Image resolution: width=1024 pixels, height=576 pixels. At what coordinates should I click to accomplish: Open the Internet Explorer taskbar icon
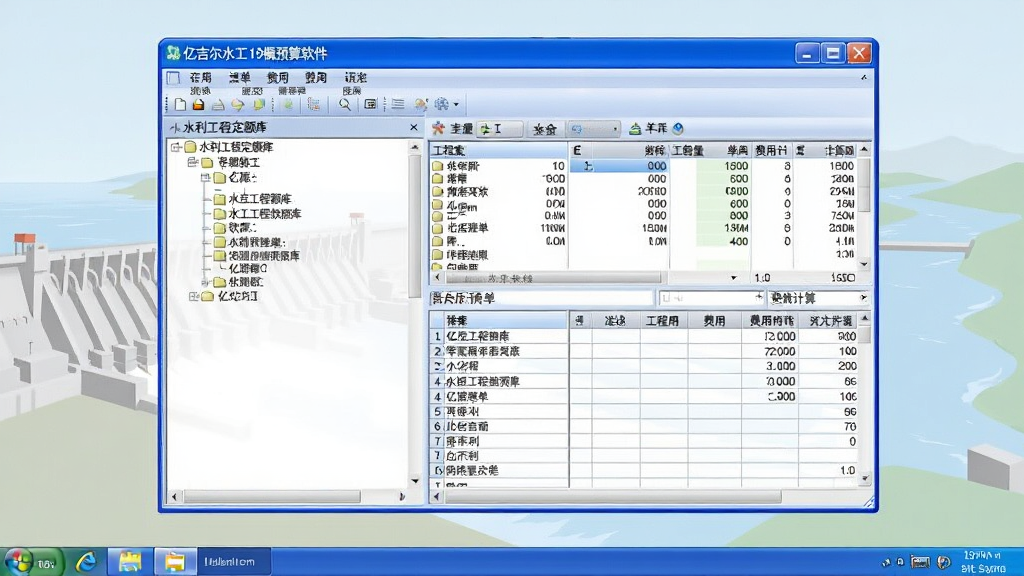pyautogui.click(x=86, y=562)
